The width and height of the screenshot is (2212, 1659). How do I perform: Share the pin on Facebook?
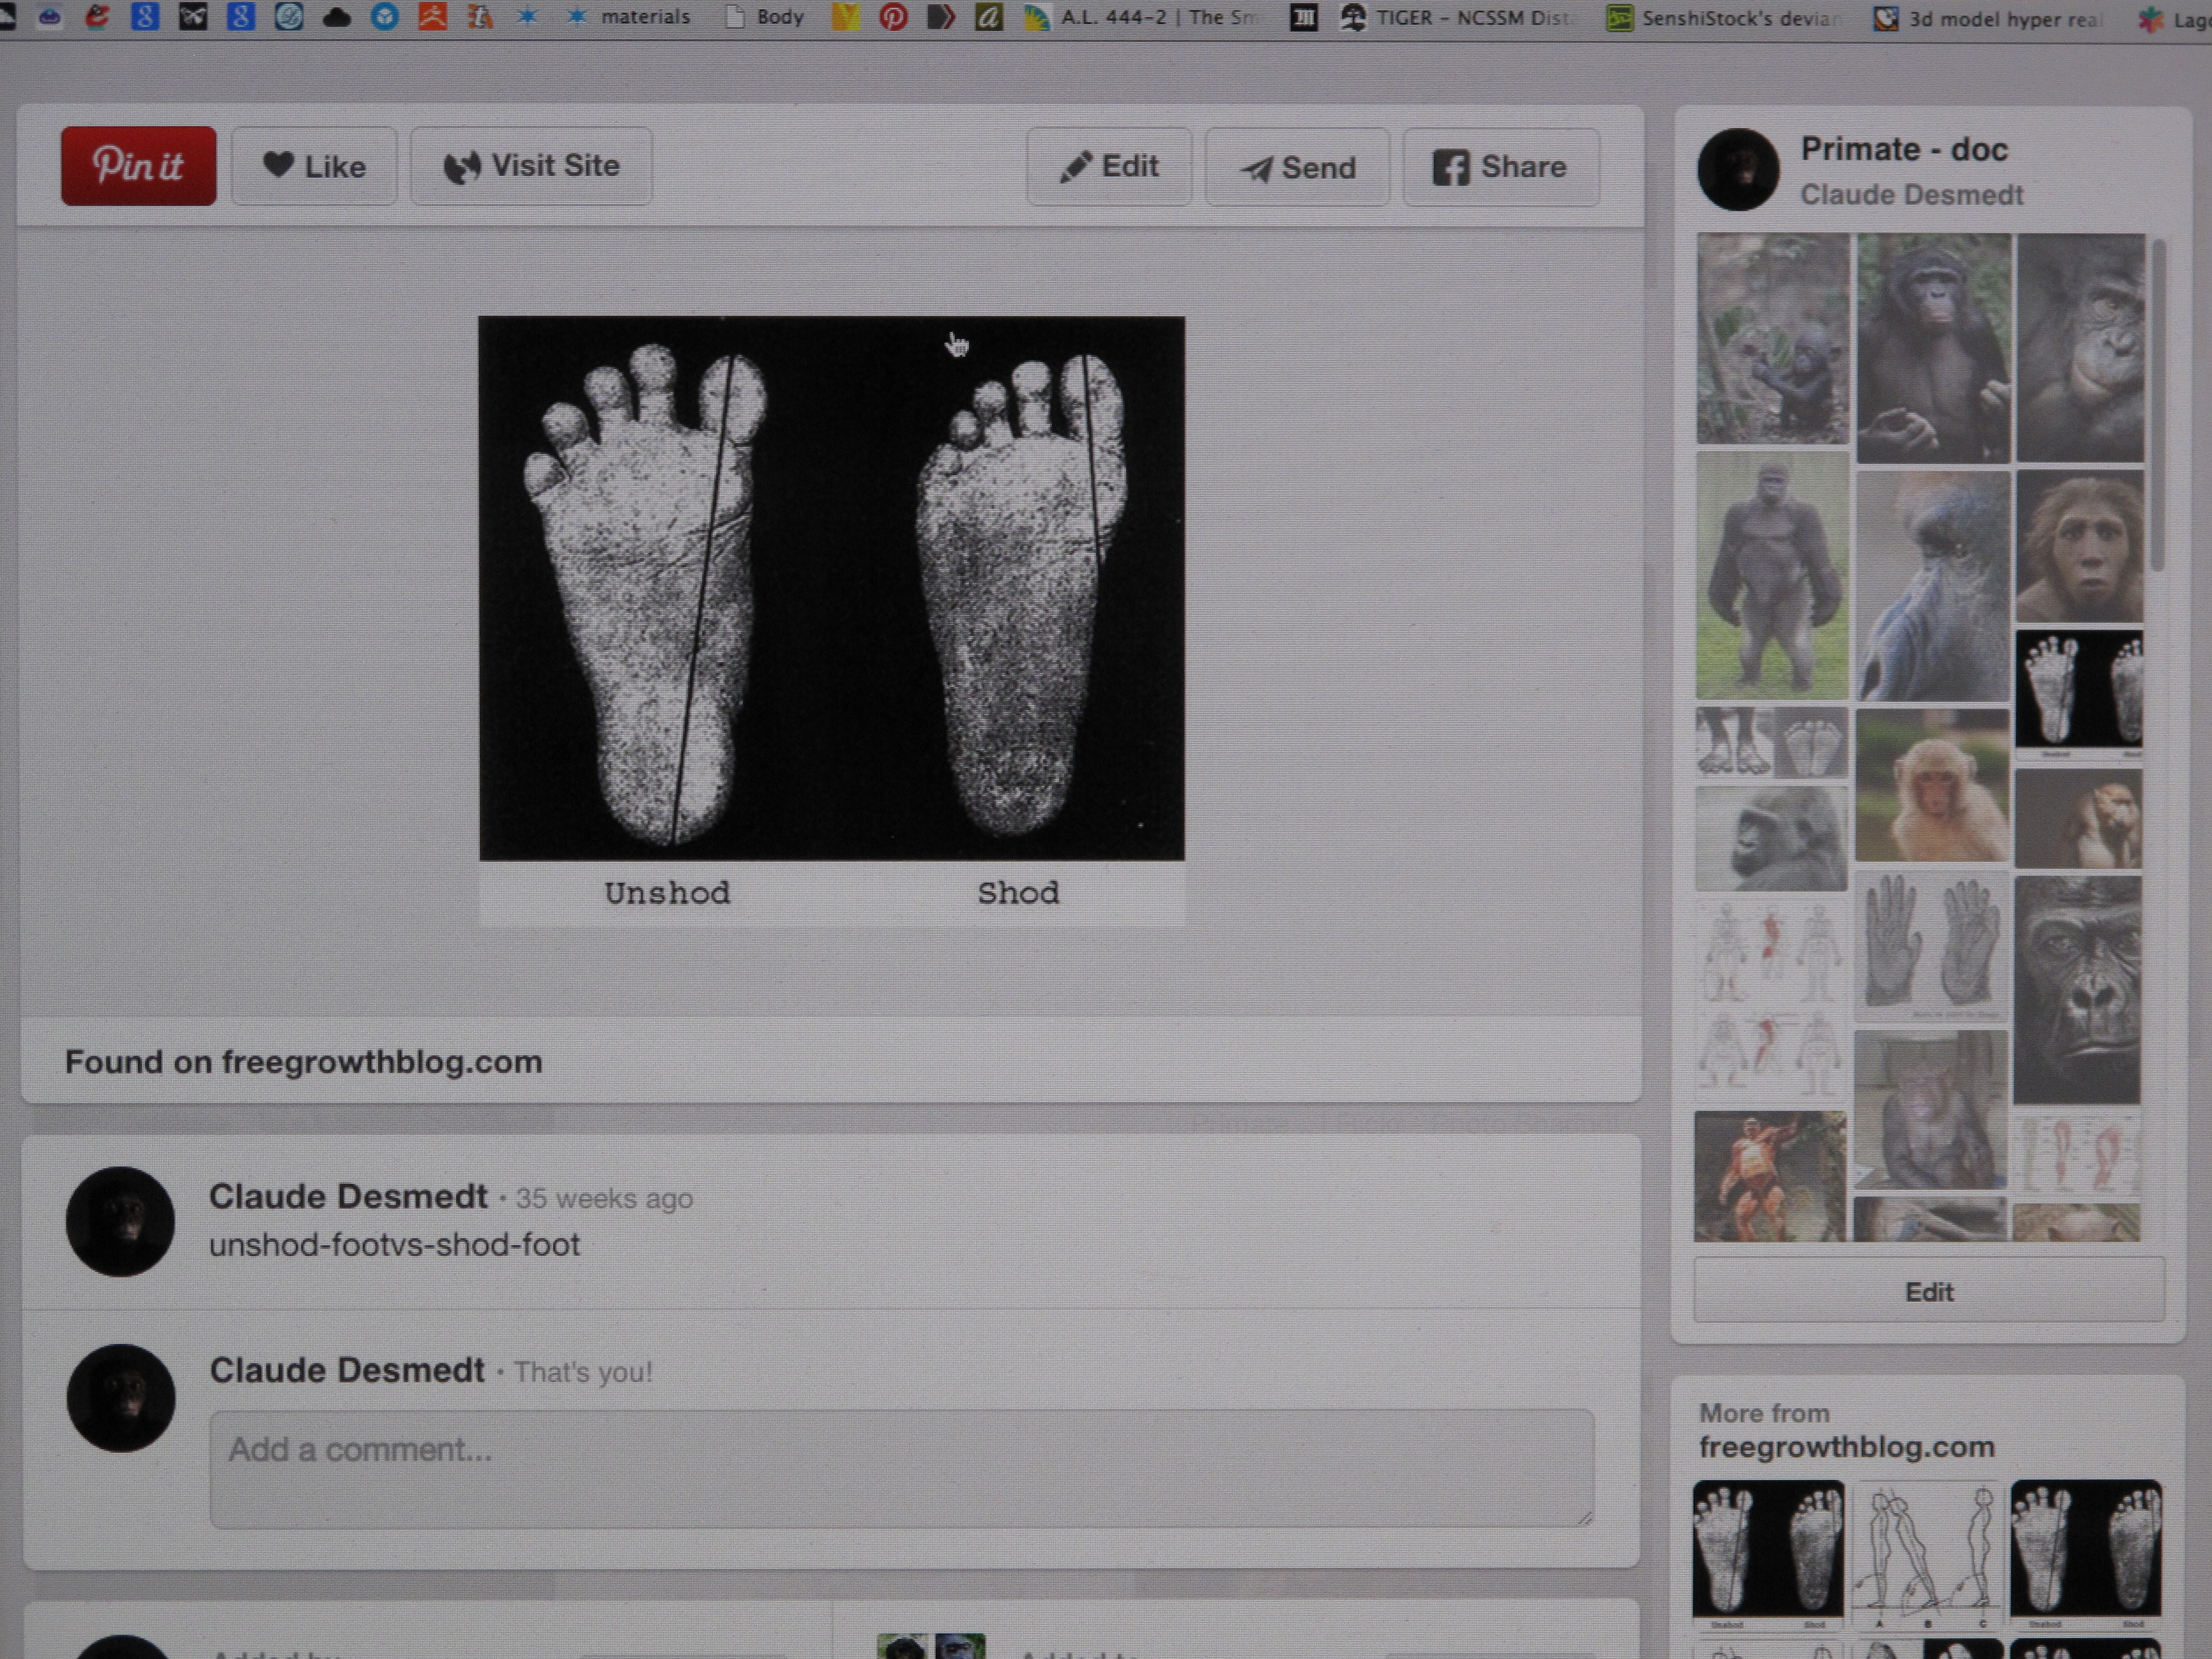(x=1500, y=167)
